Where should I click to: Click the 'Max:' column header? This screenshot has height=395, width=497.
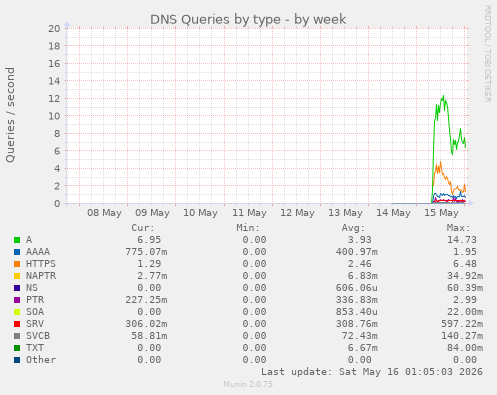tap(459, 228)
